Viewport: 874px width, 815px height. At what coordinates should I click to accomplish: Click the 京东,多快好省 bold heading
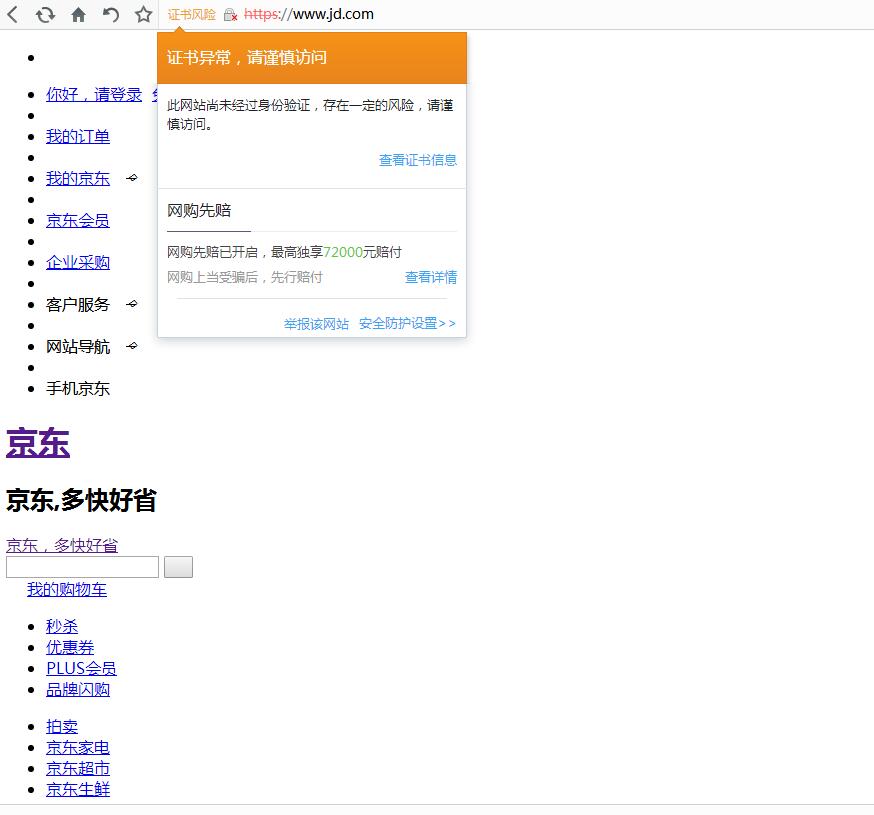(x=81, y=500)
